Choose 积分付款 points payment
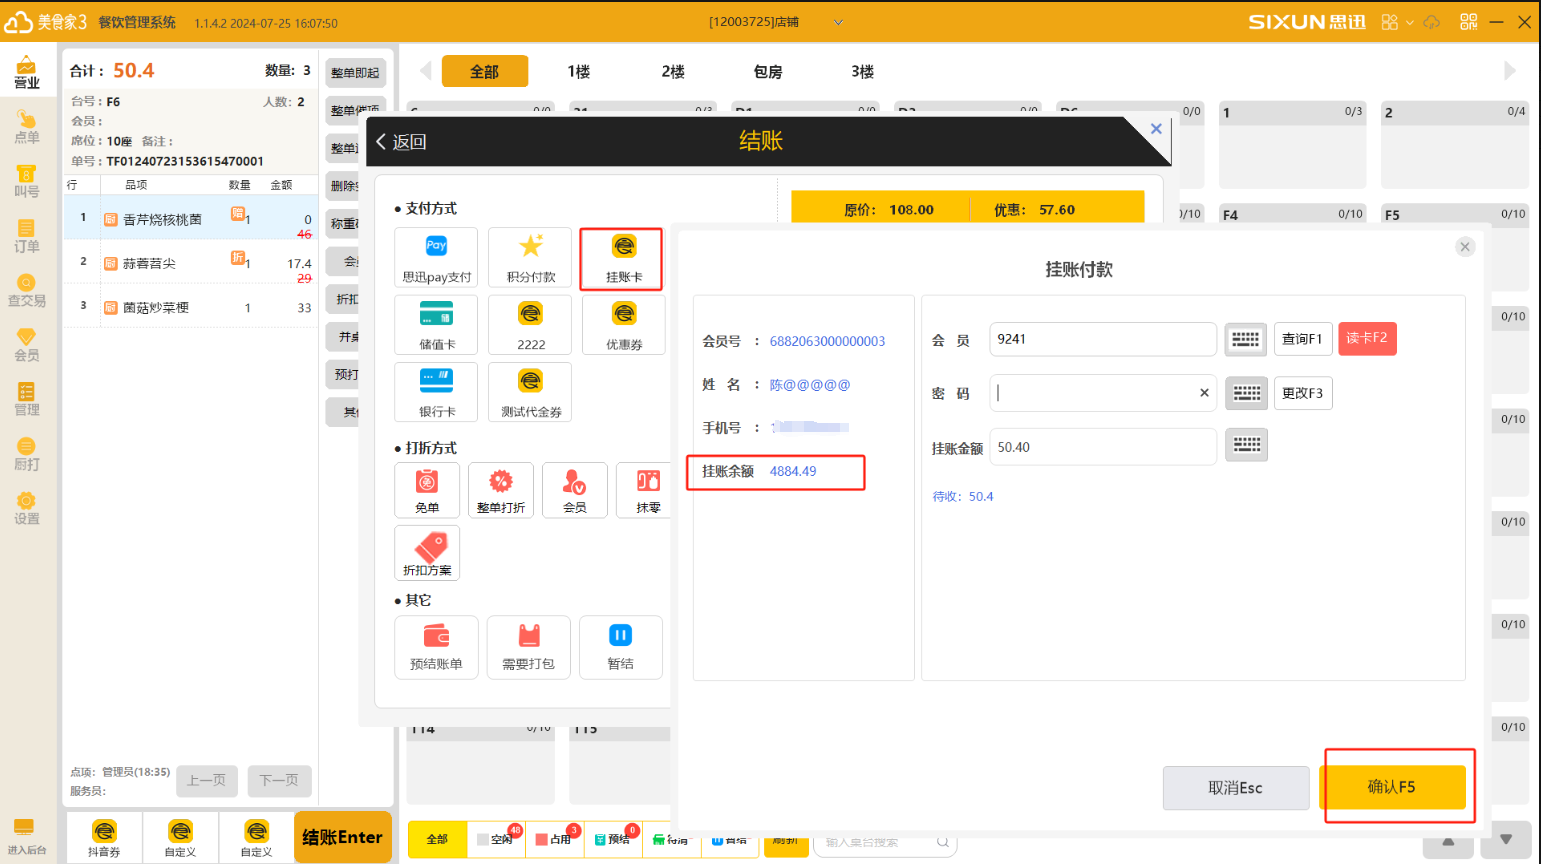Viewport: 1541px width, 864px height. tap(530, 257)
